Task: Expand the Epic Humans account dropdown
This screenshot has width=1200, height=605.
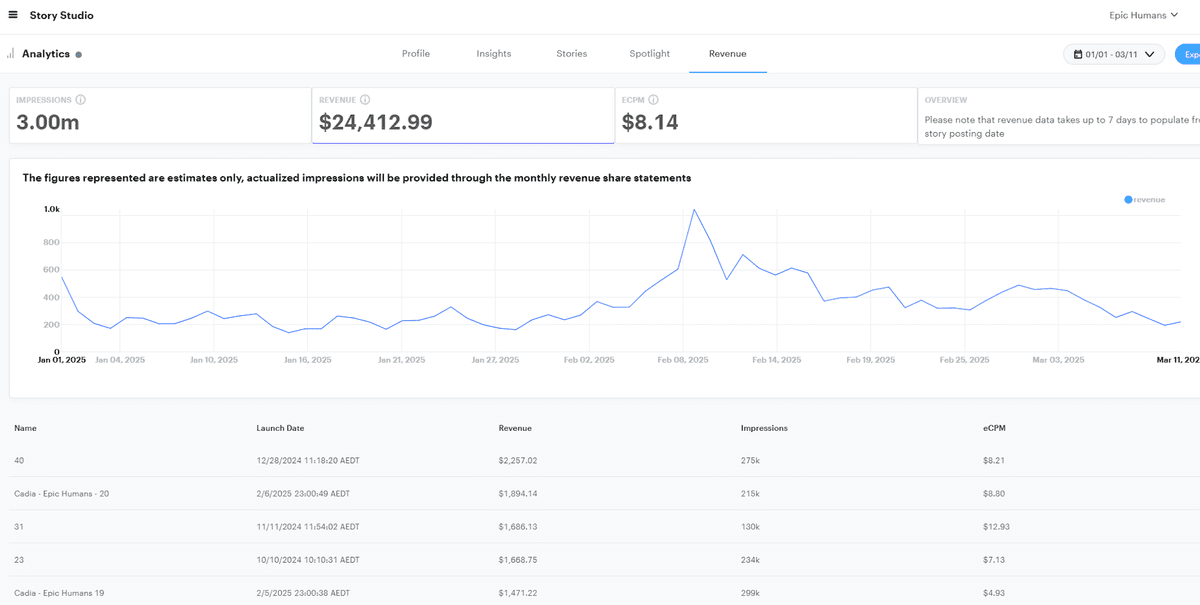Action: (x=1144, y=15)
